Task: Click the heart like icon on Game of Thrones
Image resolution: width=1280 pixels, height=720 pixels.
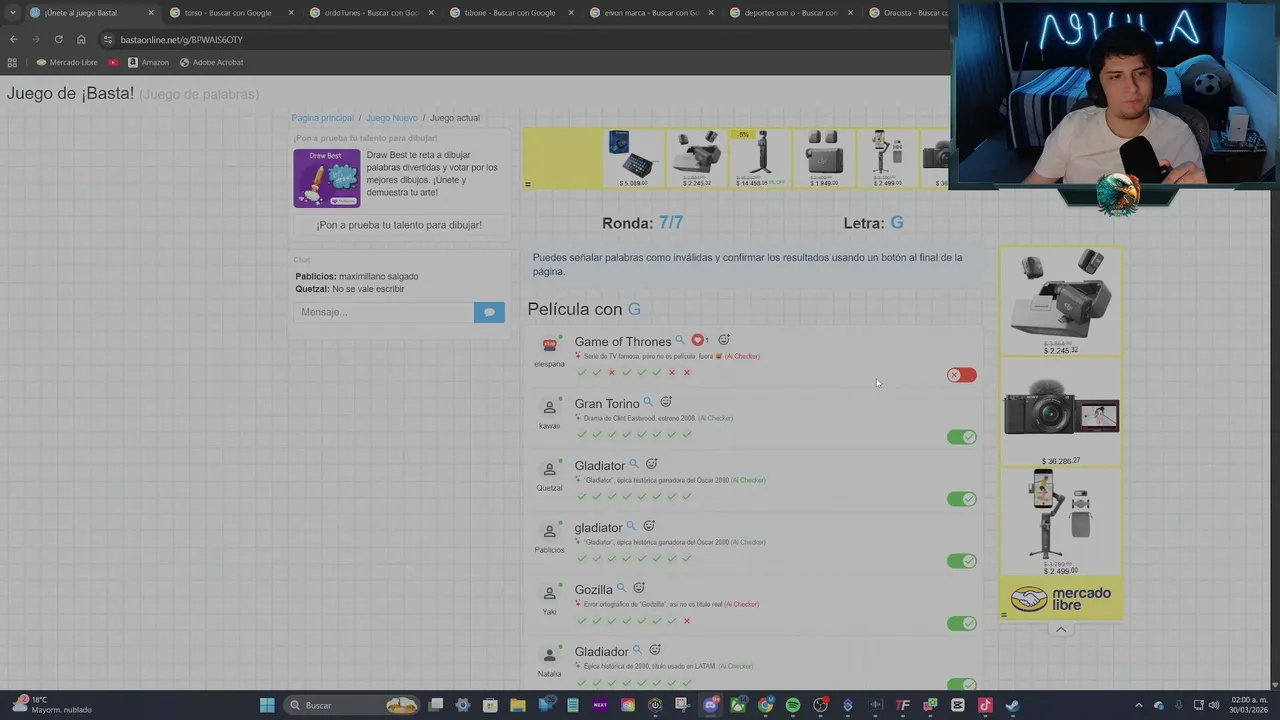Action: coord(698,340)
